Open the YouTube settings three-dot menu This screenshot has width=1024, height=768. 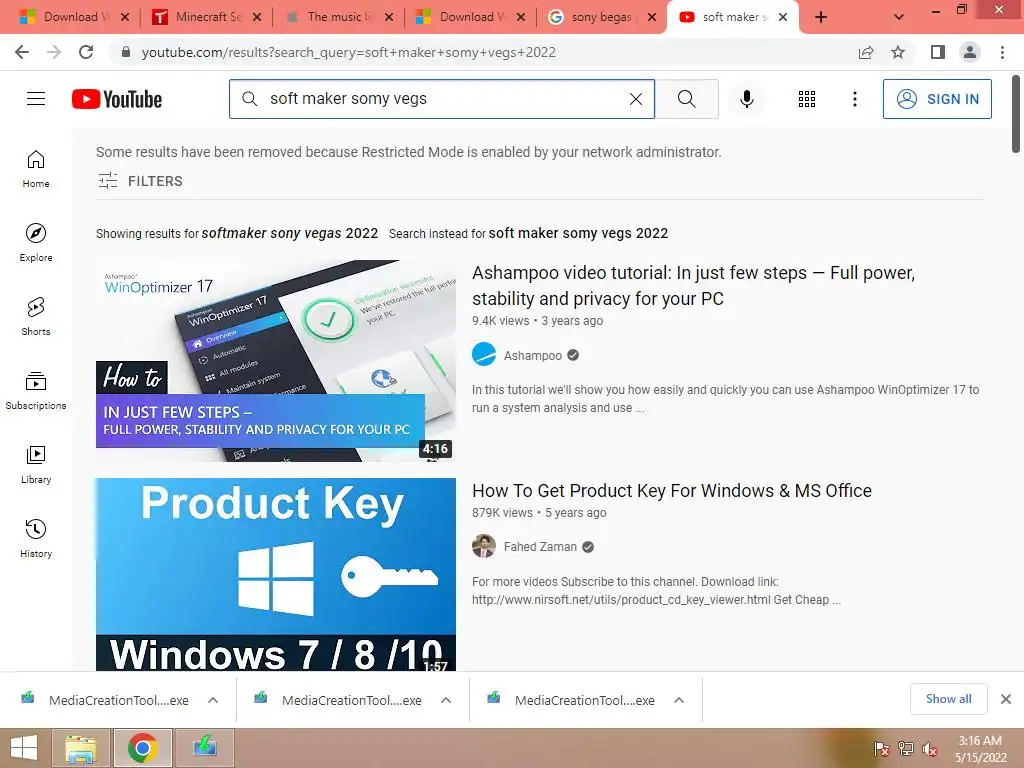click(854, 99)
